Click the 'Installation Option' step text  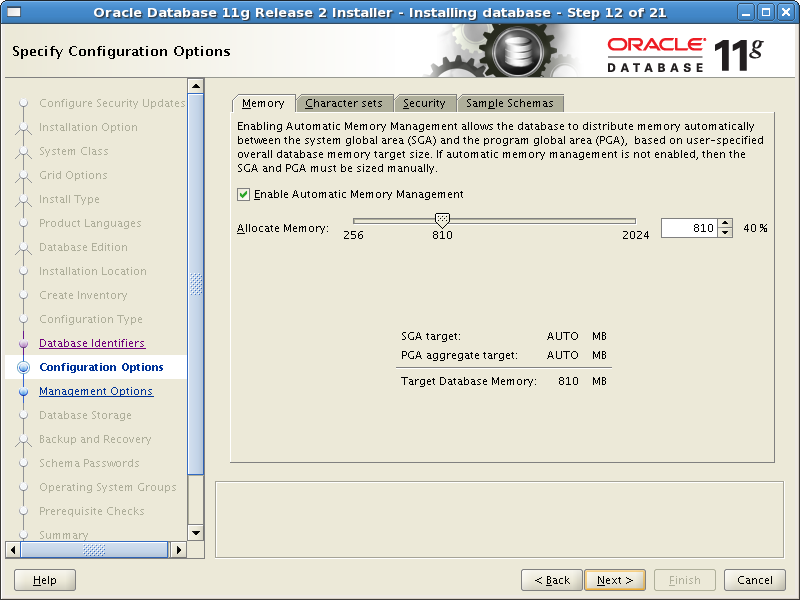tap(88, 127)
